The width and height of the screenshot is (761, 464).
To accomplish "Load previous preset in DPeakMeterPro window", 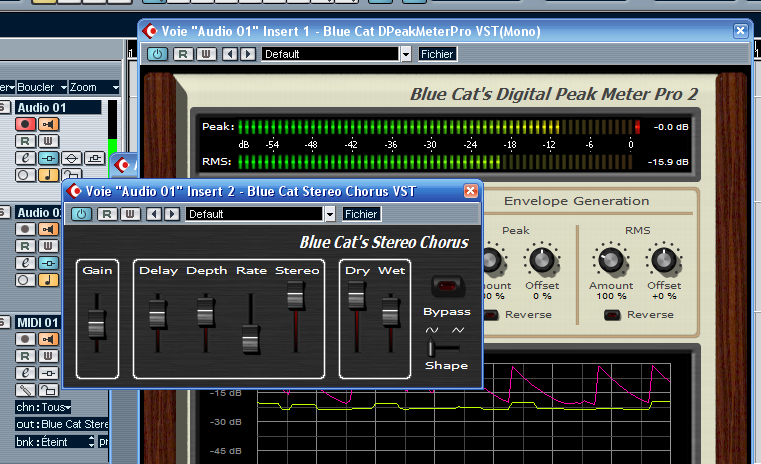I will [x=230, y=54].
